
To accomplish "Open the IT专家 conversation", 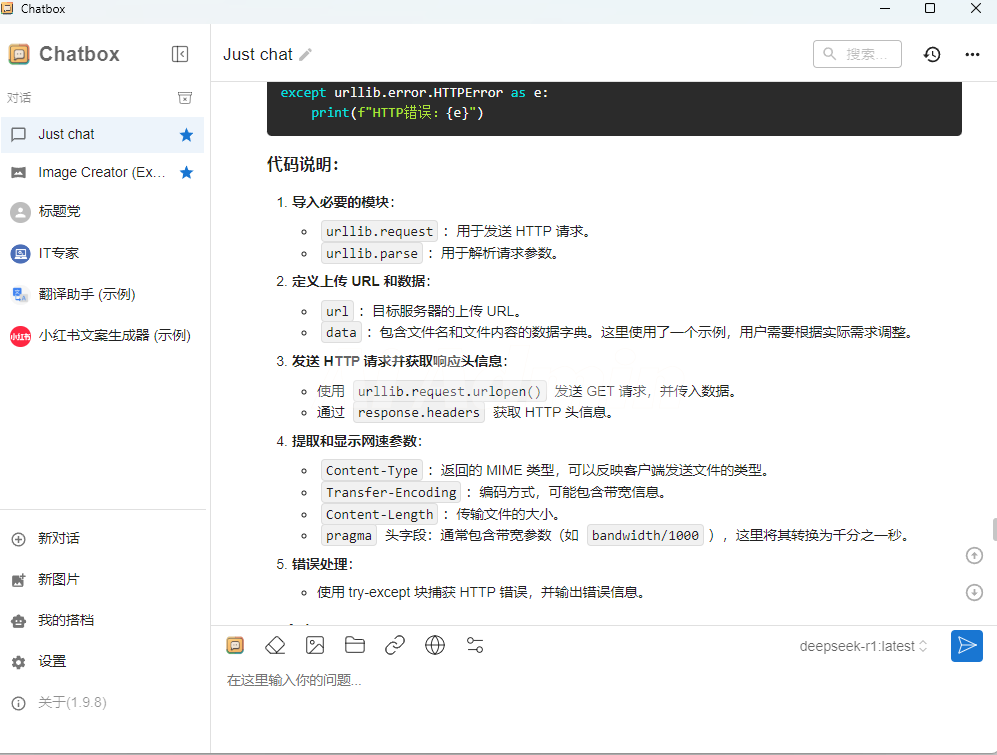I will tap(58, 253).
